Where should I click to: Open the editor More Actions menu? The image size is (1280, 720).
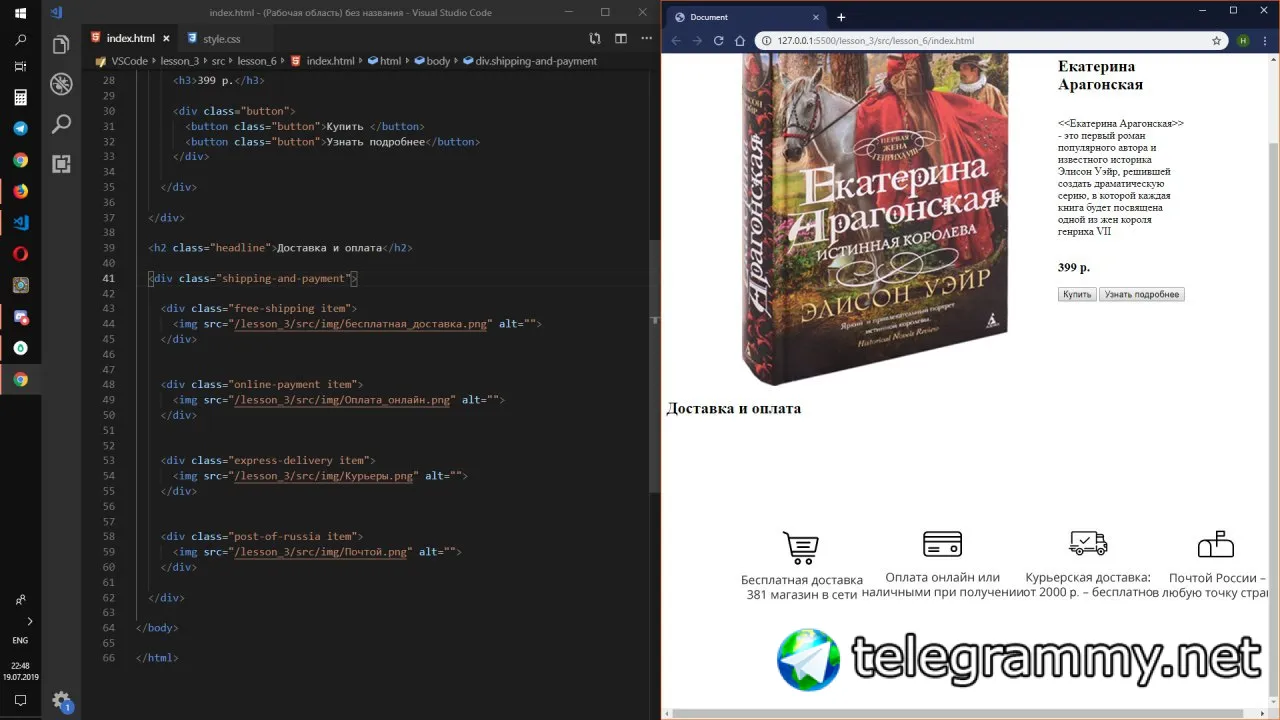click(x=645, y=38)
